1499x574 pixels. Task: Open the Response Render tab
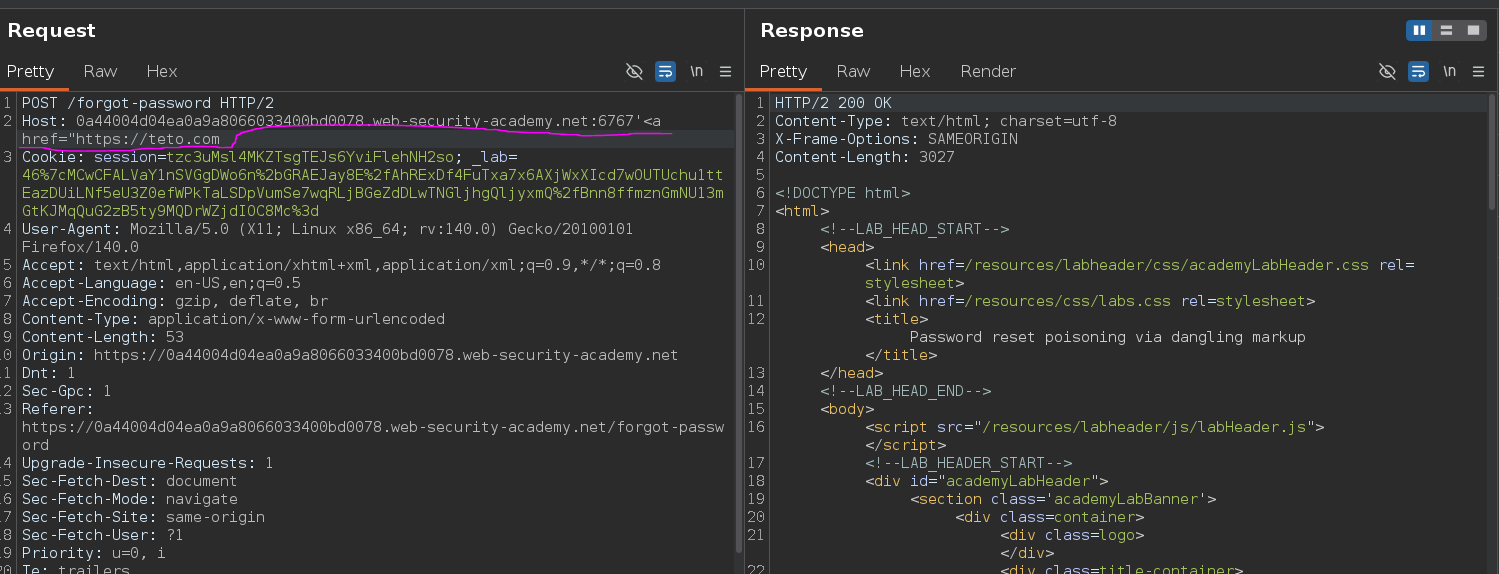988,71
